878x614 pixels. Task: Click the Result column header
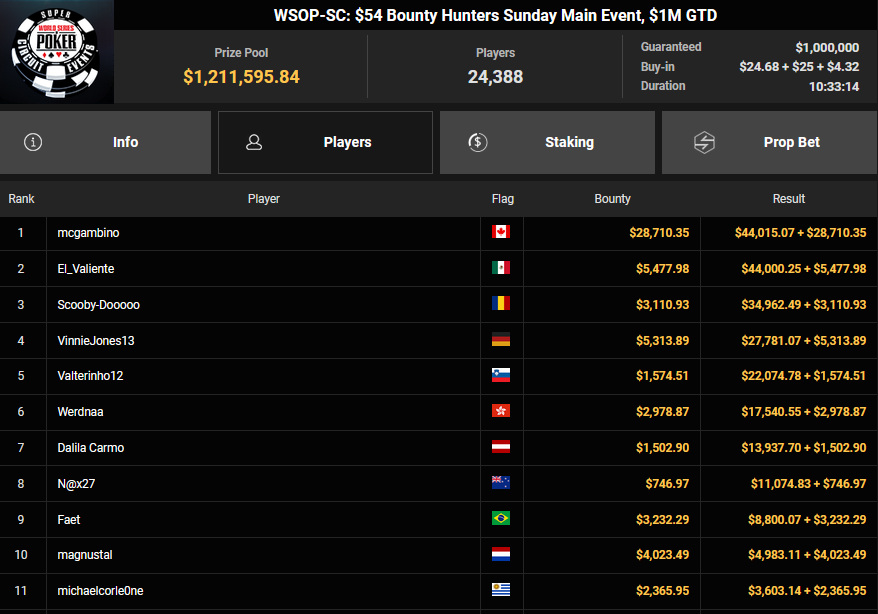pyautogui.click(x=788, y=199)
